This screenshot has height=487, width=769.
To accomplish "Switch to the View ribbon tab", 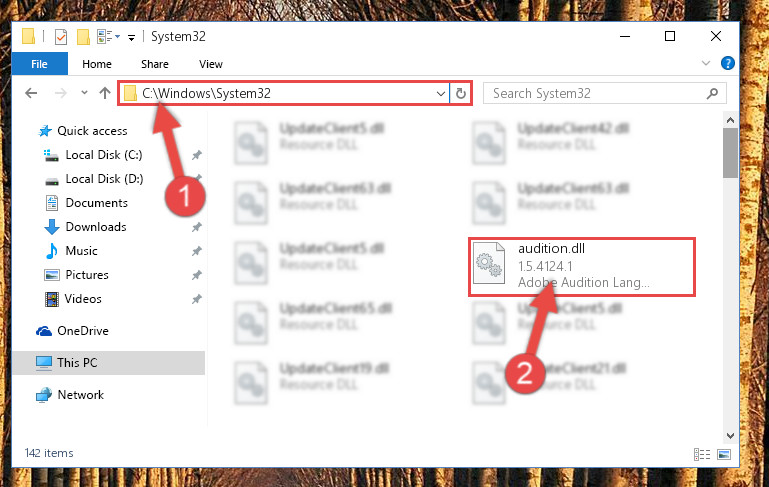I will (x=211, y=64).
